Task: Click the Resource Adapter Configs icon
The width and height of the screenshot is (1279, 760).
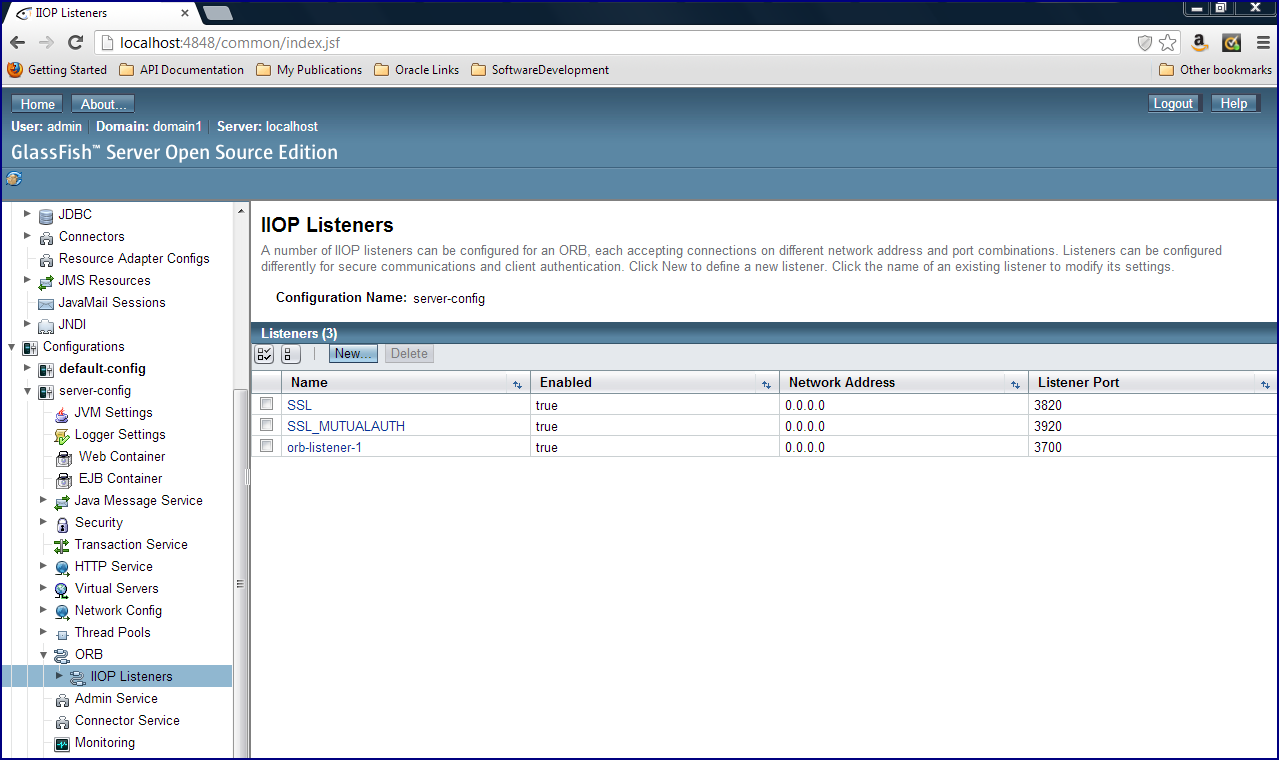Action: click(x=46, y=259)
